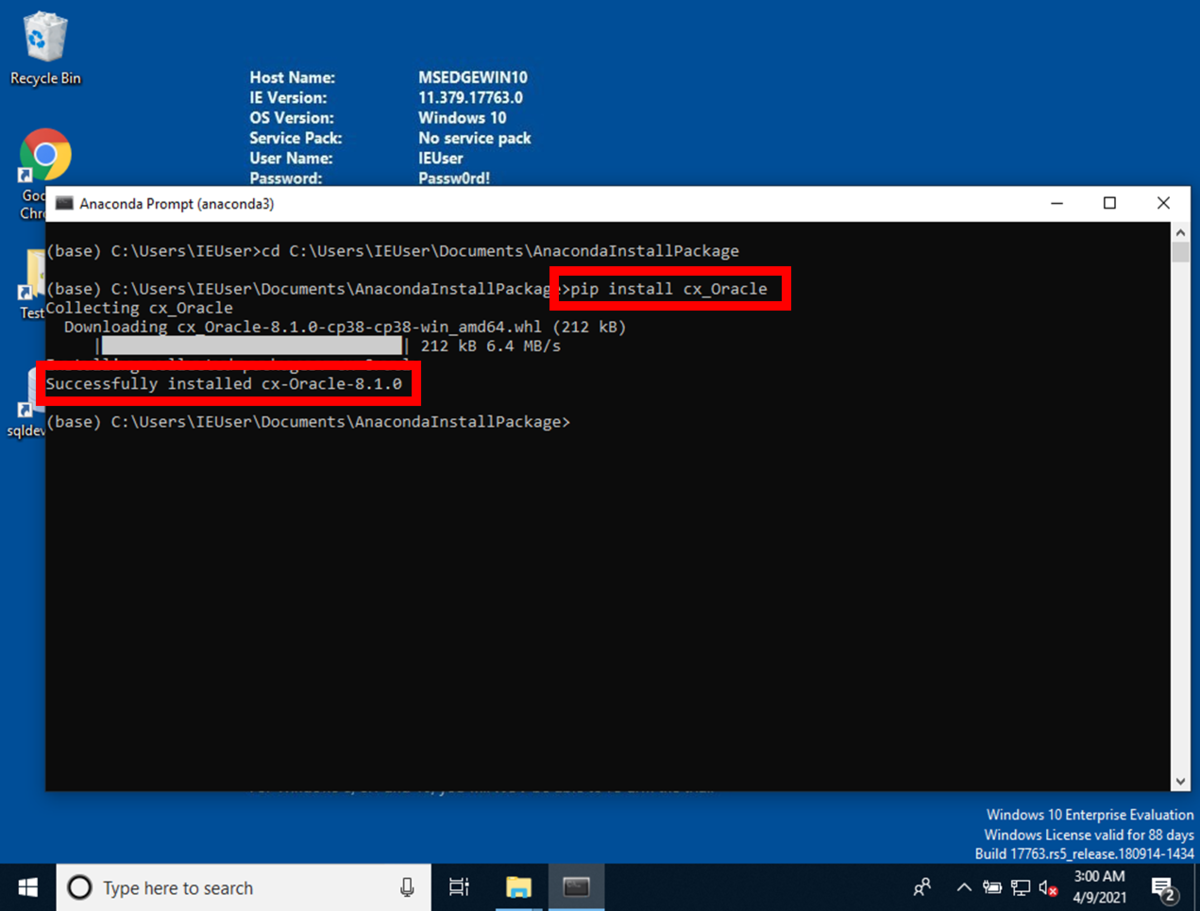Click the 'IEUser' user name value on desktop
The height and width of the screenshot is (911, 1200).
pyautogui.click(x=441, y=158)
